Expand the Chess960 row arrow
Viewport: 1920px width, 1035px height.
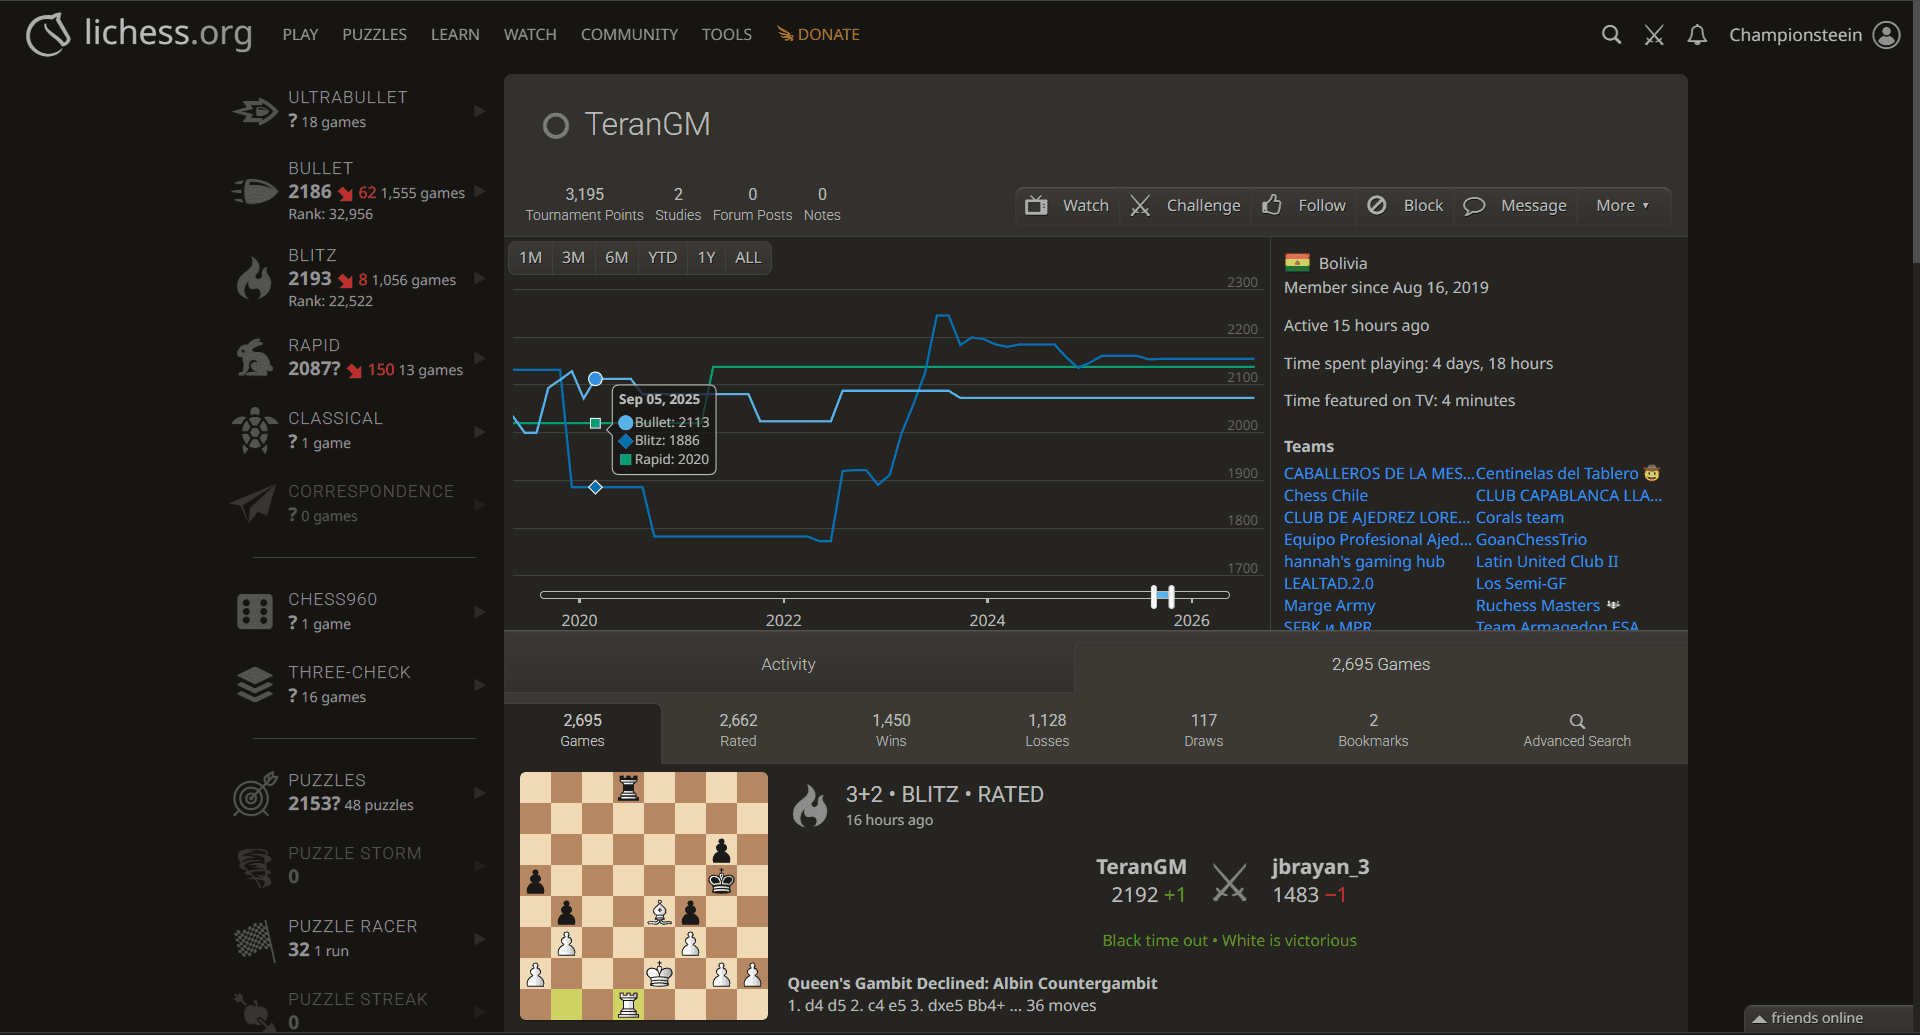click(x=479, y=611)
